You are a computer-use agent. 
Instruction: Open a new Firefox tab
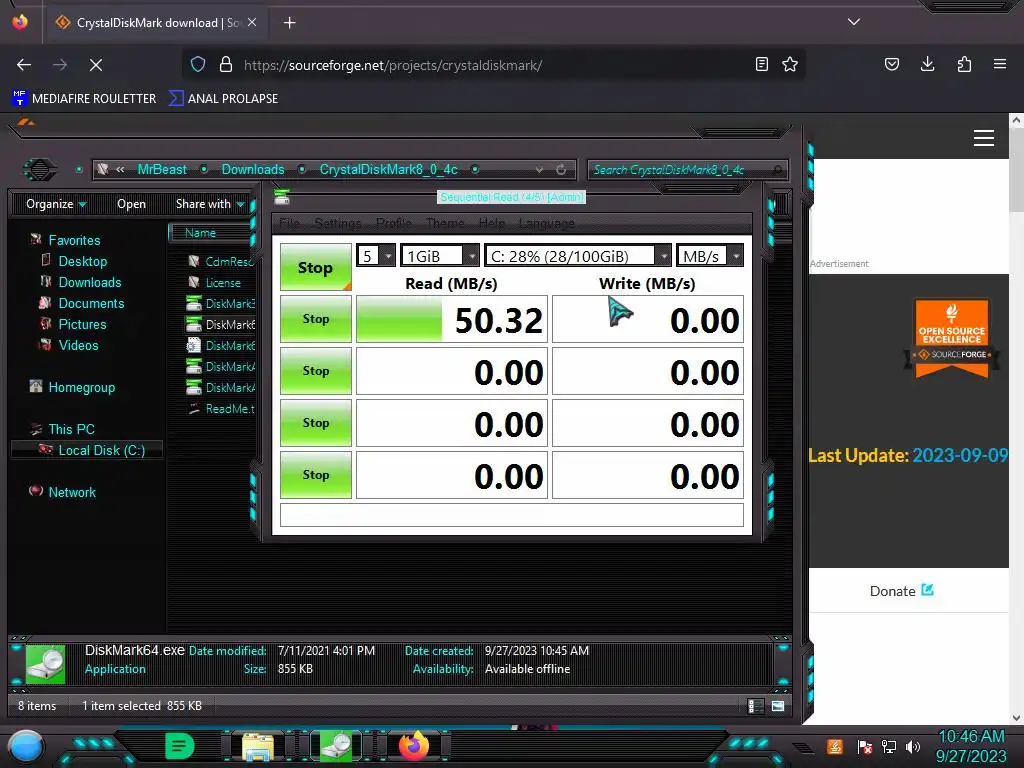[x=289, y=23]
